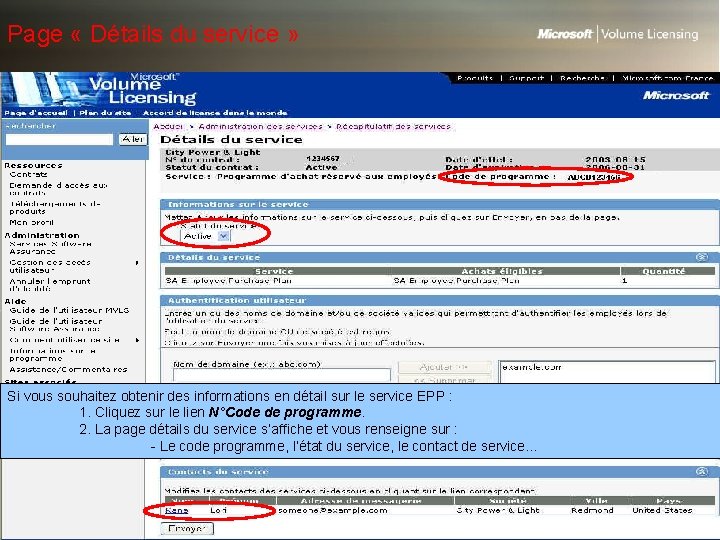Open Assistance/Commentaires sidebar link

(x=68, y=369)
